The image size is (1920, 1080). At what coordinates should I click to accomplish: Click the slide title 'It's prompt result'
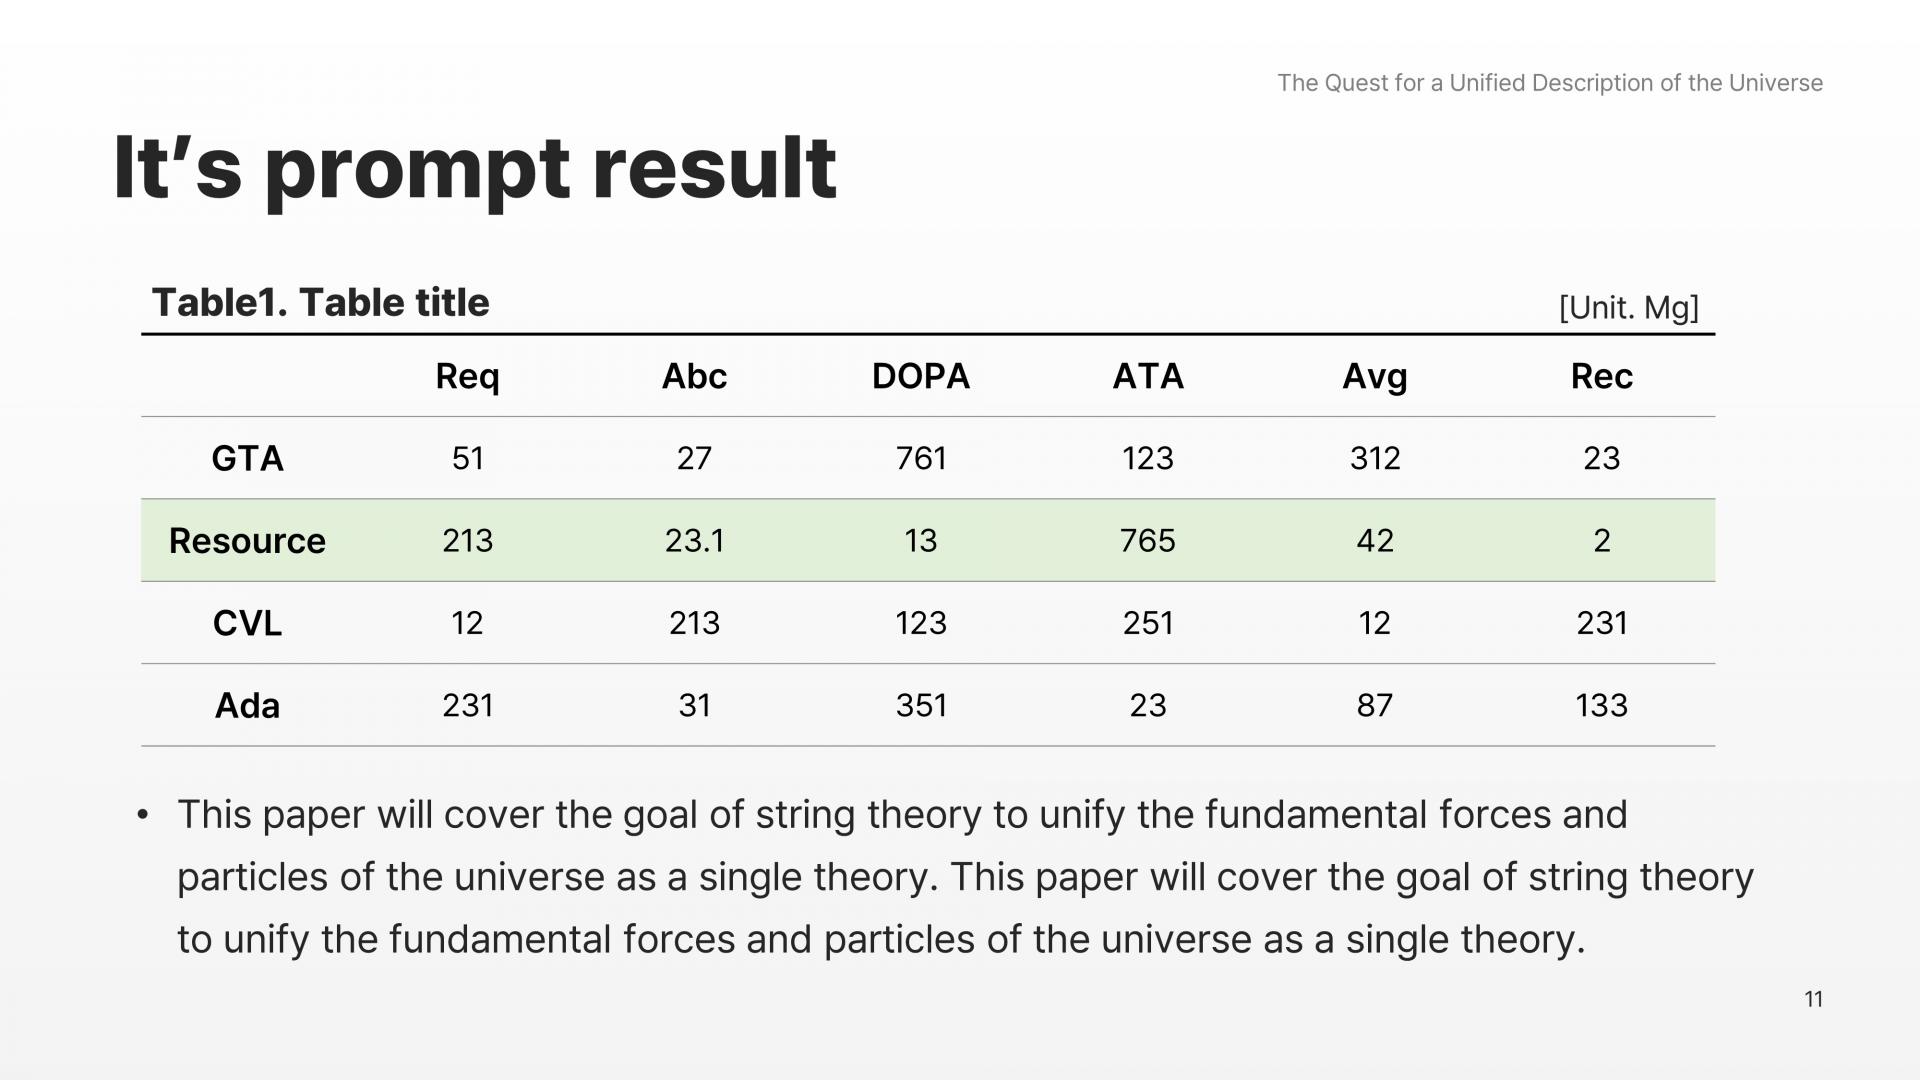(474, 168)
